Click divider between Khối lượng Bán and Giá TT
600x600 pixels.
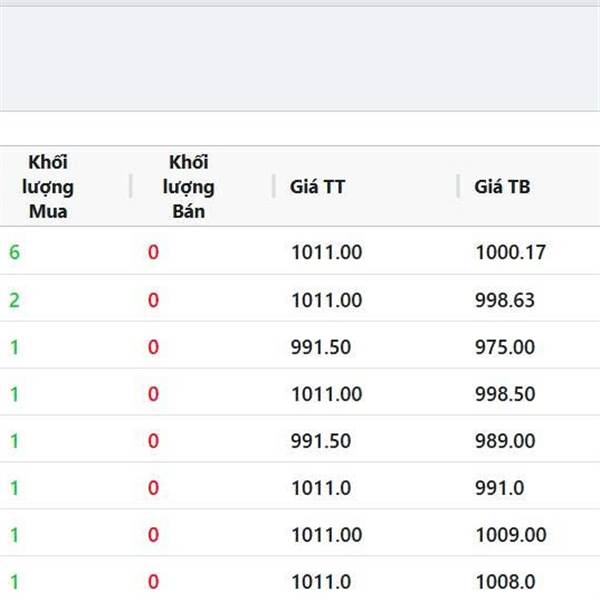click(273, 186)
